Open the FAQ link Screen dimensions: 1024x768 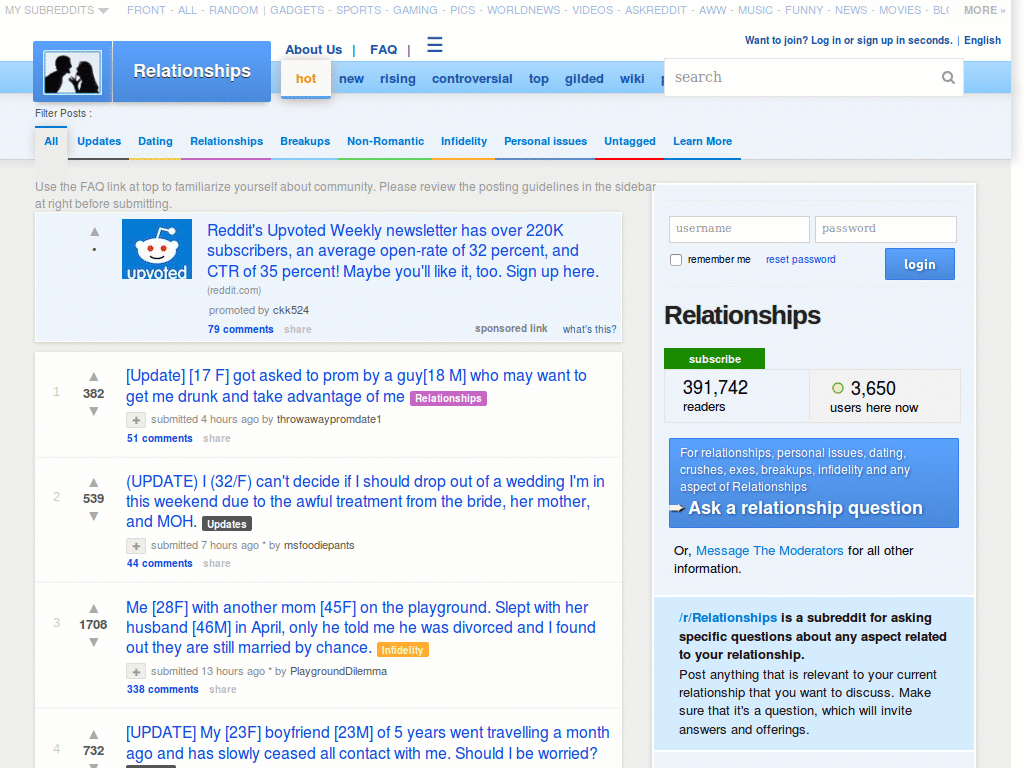point(383,50)
